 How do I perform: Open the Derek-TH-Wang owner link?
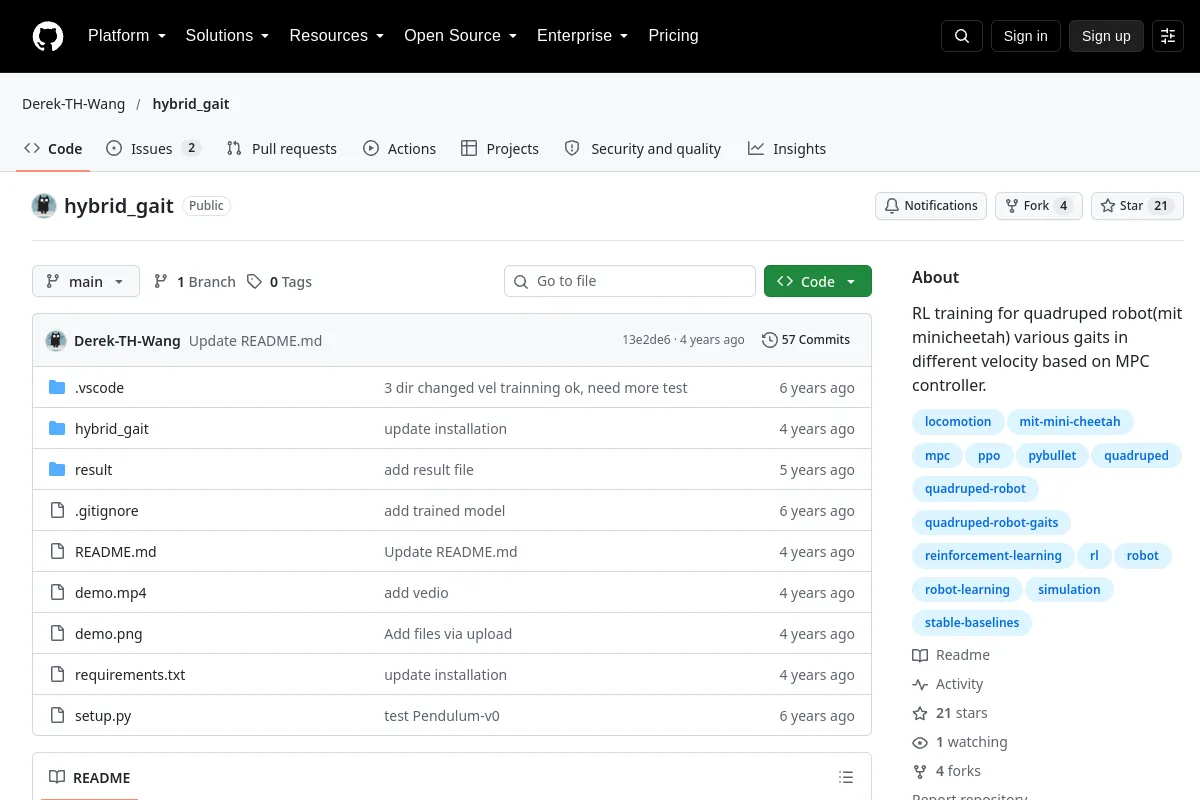(74, 104)
